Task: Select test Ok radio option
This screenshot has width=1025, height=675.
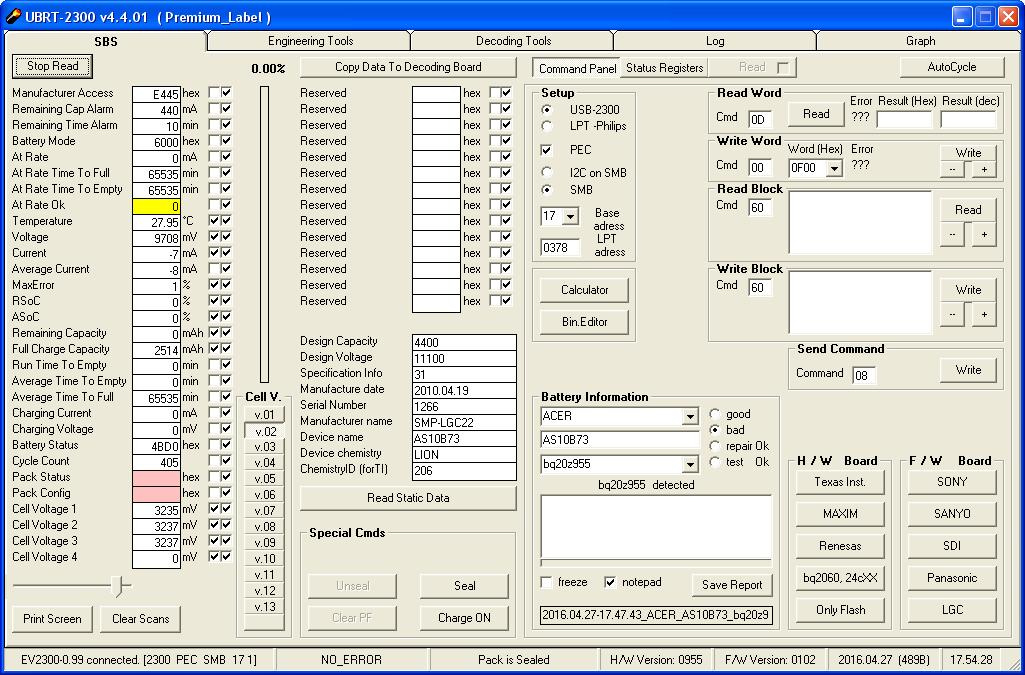Action: [x=715, y=462]
